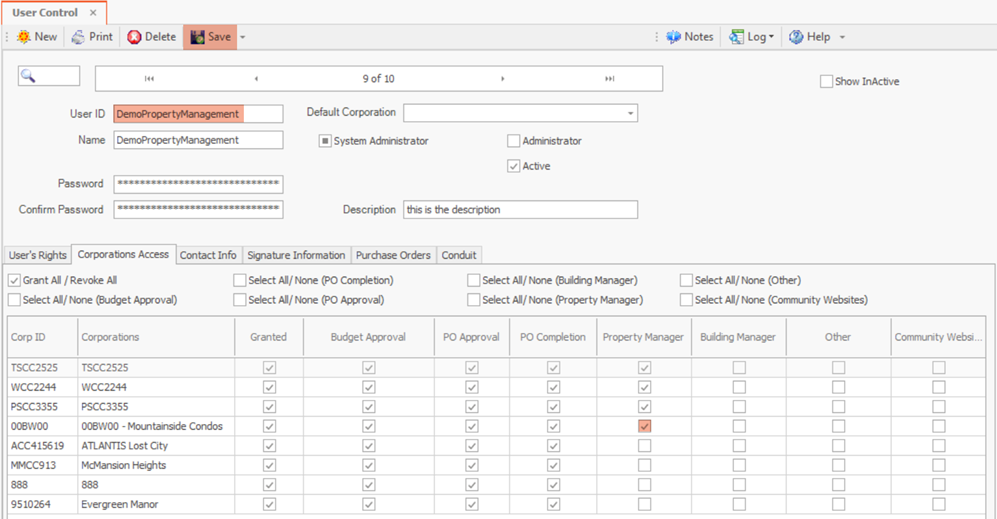Go to the next record

tap(502, 79)
